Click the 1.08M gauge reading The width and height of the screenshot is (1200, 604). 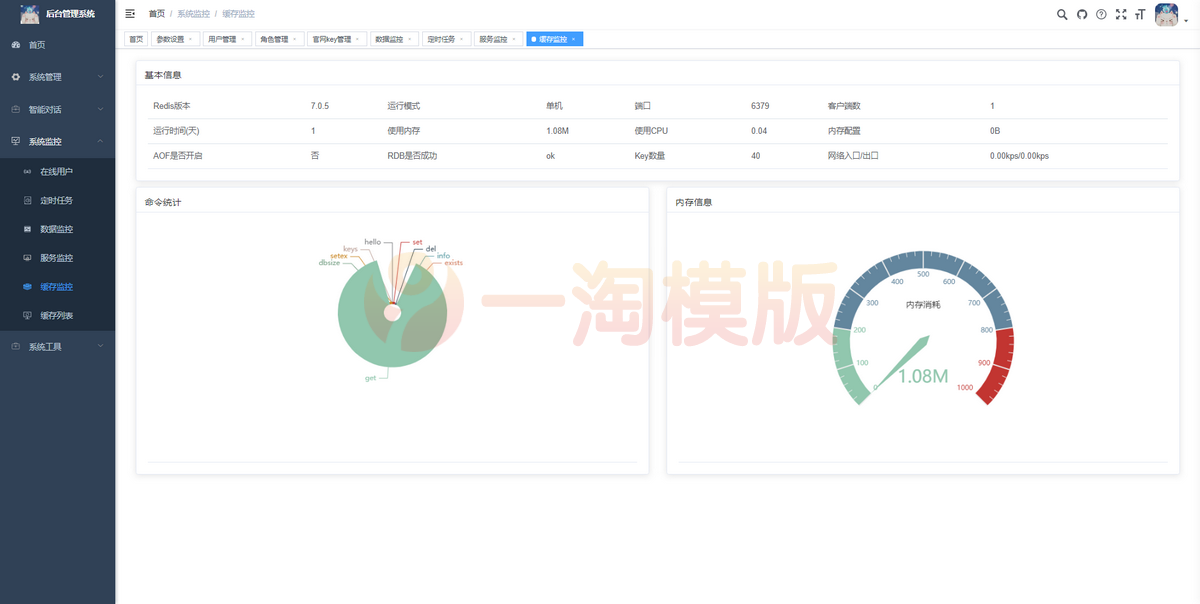tap(923, 377)
